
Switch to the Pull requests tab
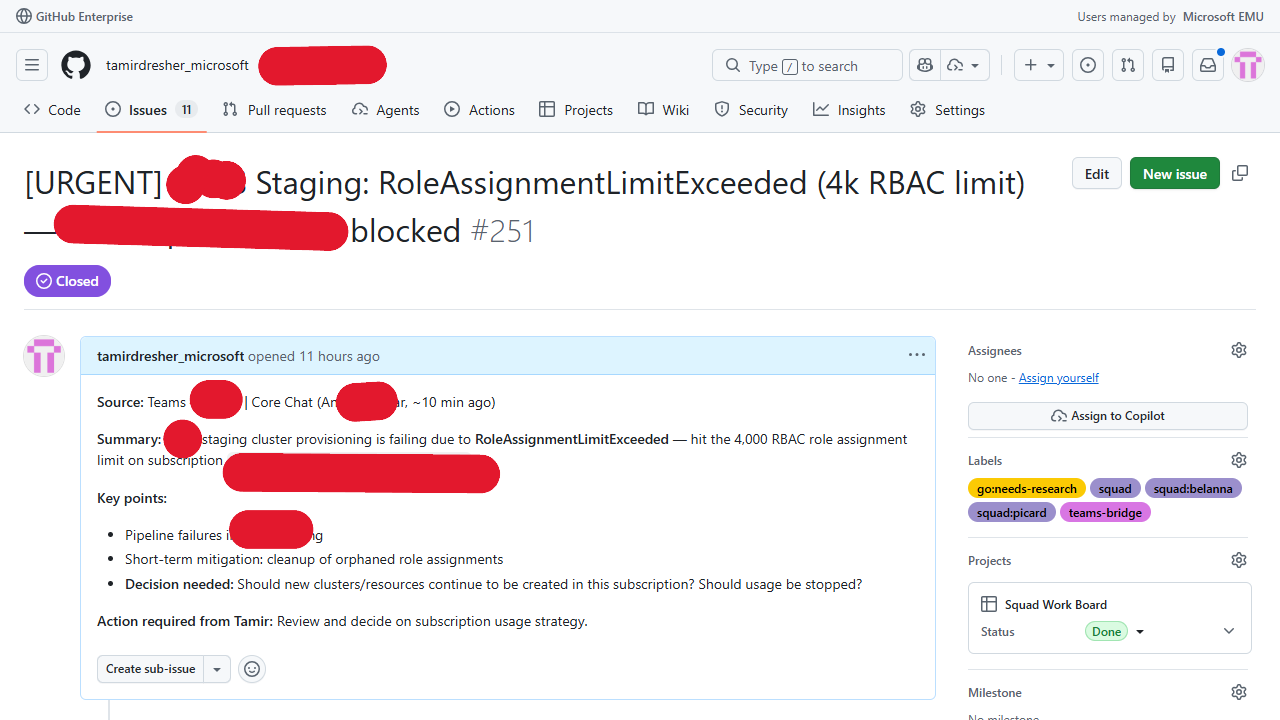[x=274, y=109]
